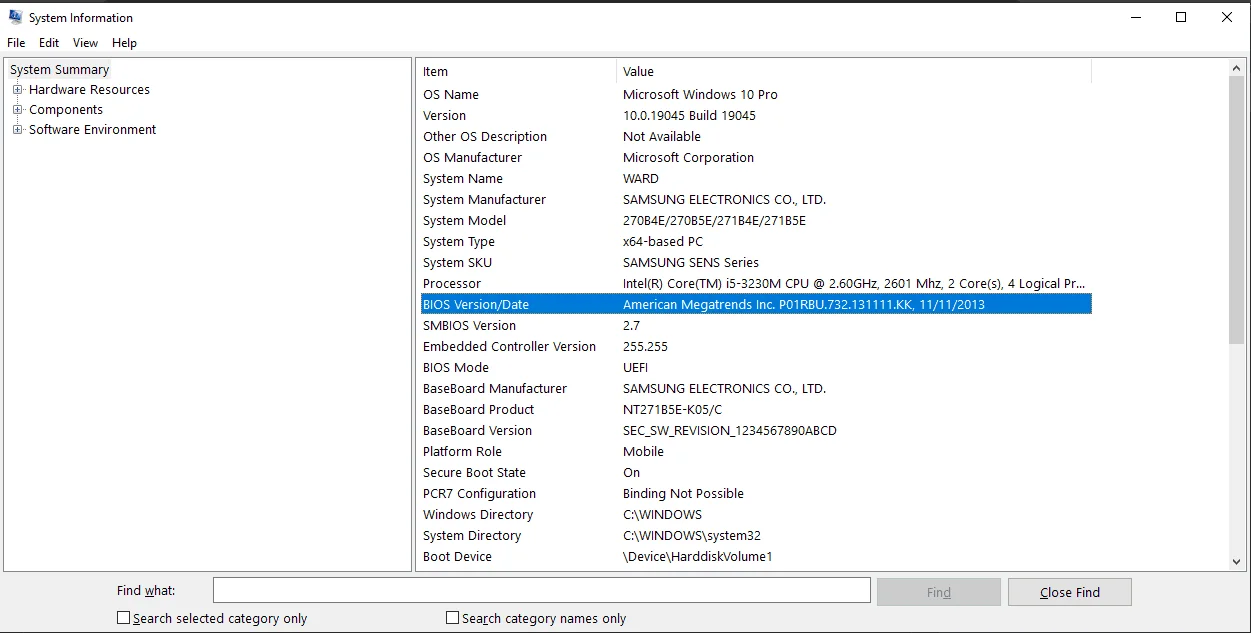Open the Help menu

pyautogui.click(x=124, y=43)
